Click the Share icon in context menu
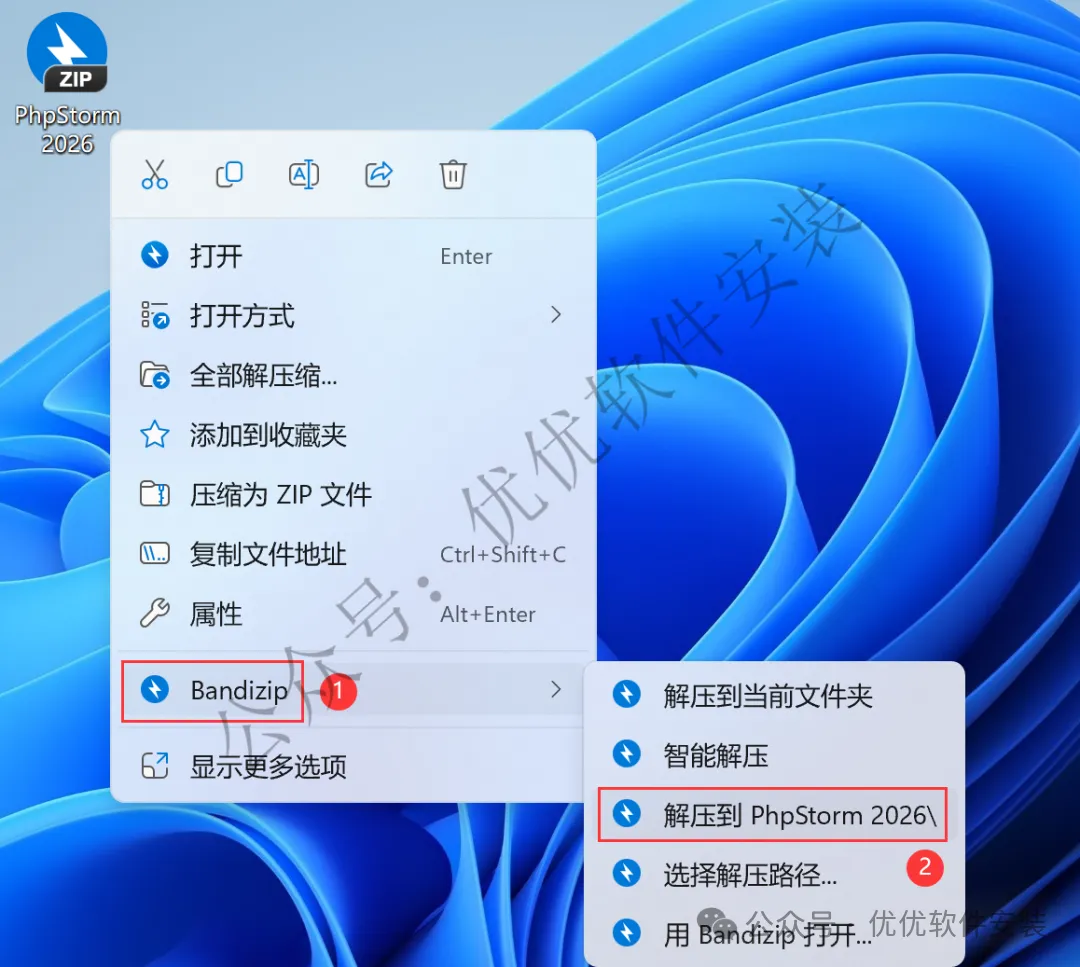The width and height of the screenshot is (1080, 967). (378, 174)
